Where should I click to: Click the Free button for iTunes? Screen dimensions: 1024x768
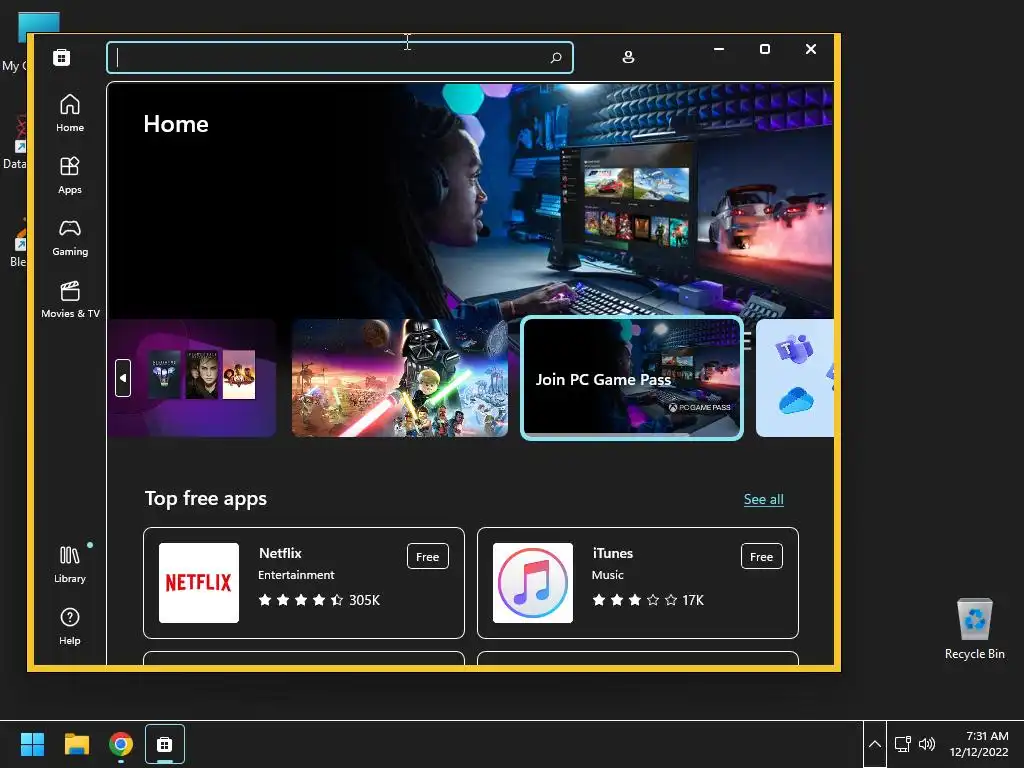[761, 556]
